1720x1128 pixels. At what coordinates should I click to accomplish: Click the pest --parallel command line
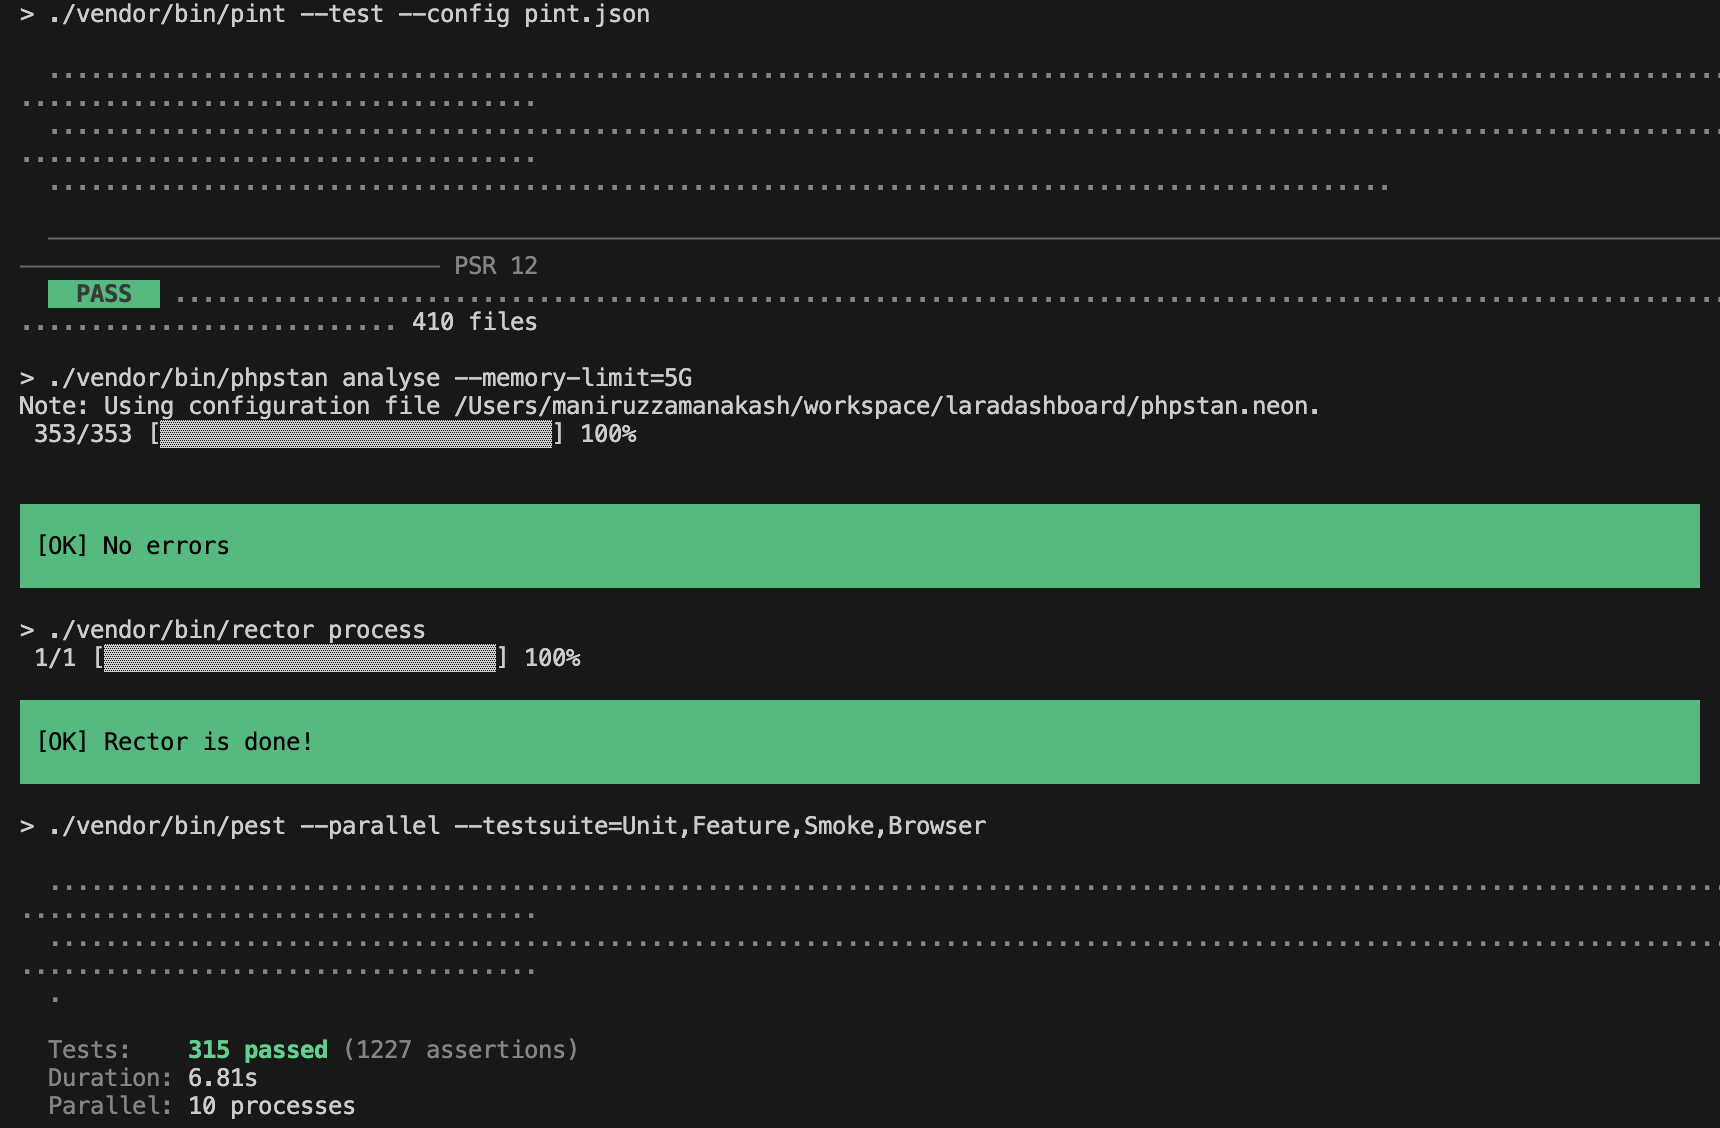[x=503, y=826]
